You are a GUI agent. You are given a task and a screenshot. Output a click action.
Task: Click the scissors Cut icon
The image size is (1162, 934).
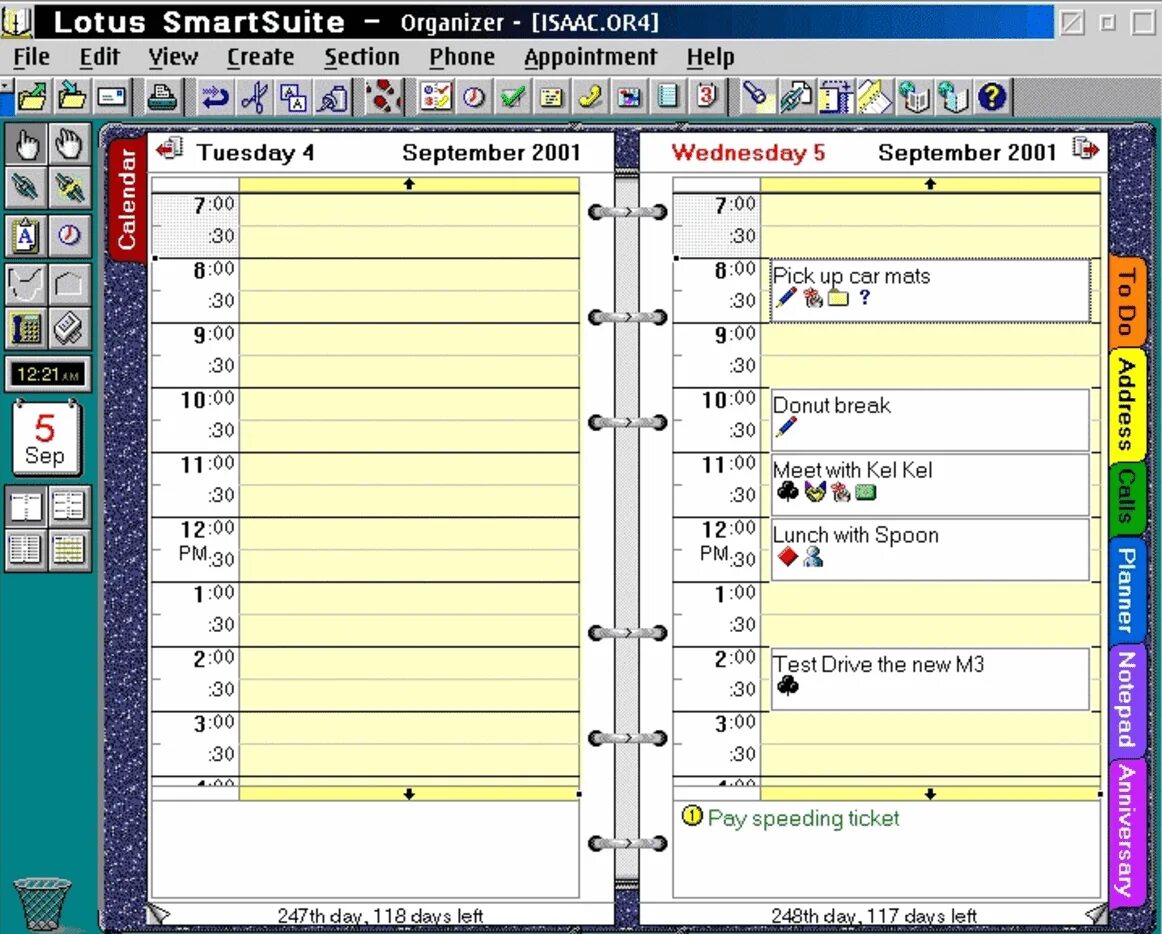[254, 97]
